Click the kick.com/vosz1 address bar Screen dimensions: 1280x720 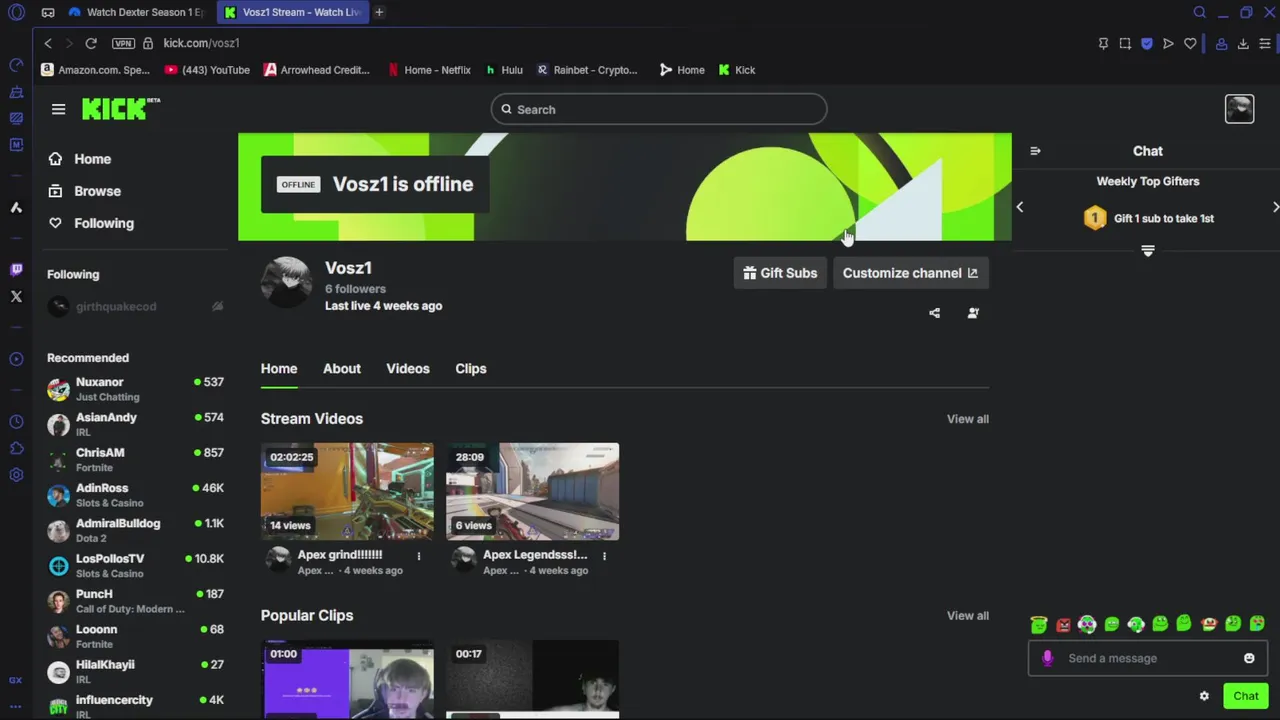(201, 43)
